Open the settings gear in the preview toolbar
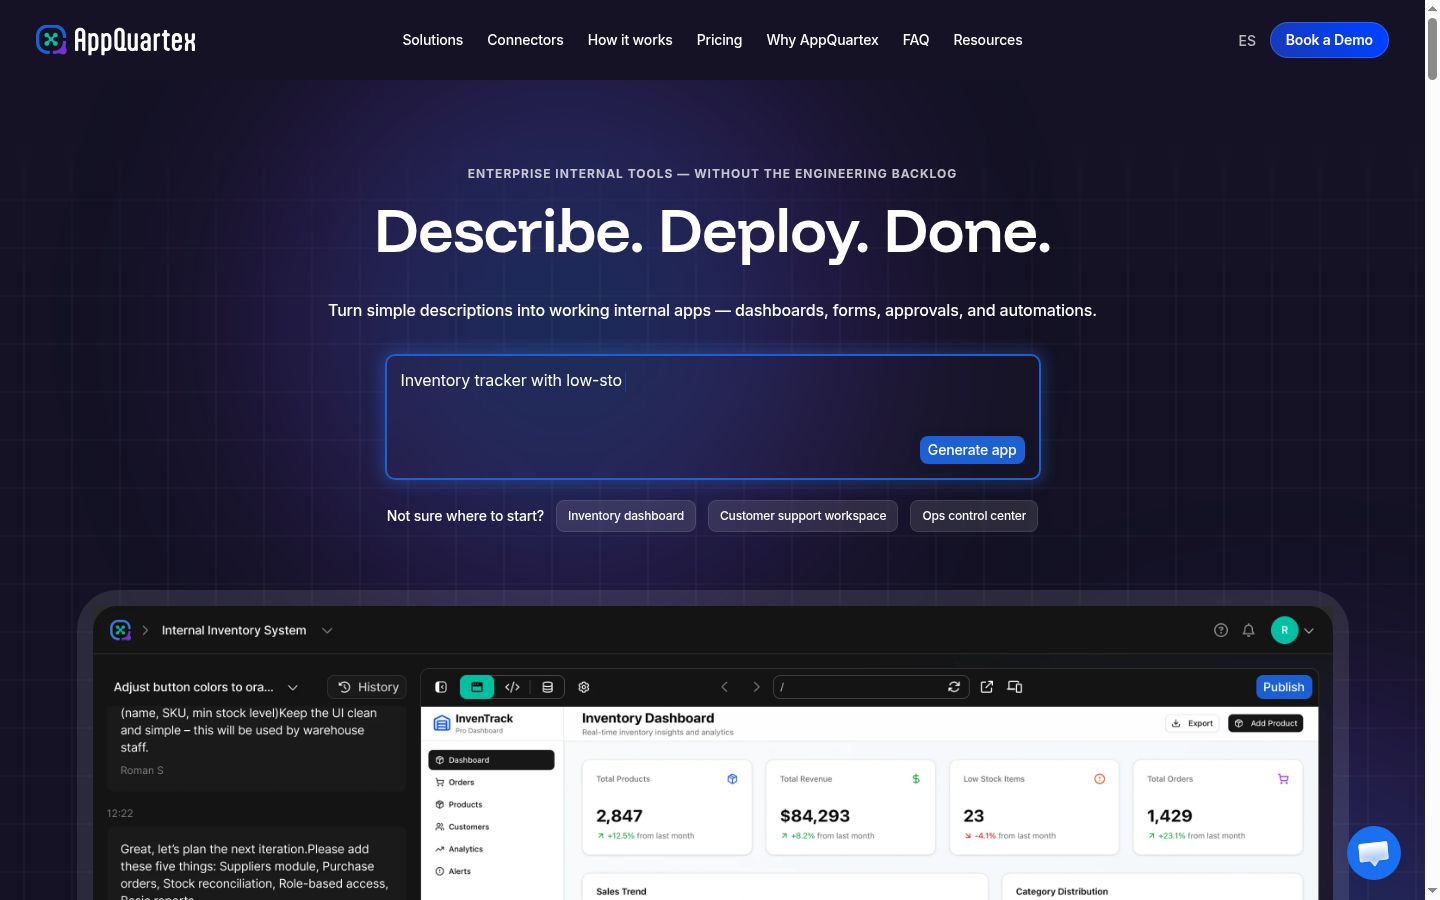Screen dimensions: 1440x900 click(x=584, y=687)
